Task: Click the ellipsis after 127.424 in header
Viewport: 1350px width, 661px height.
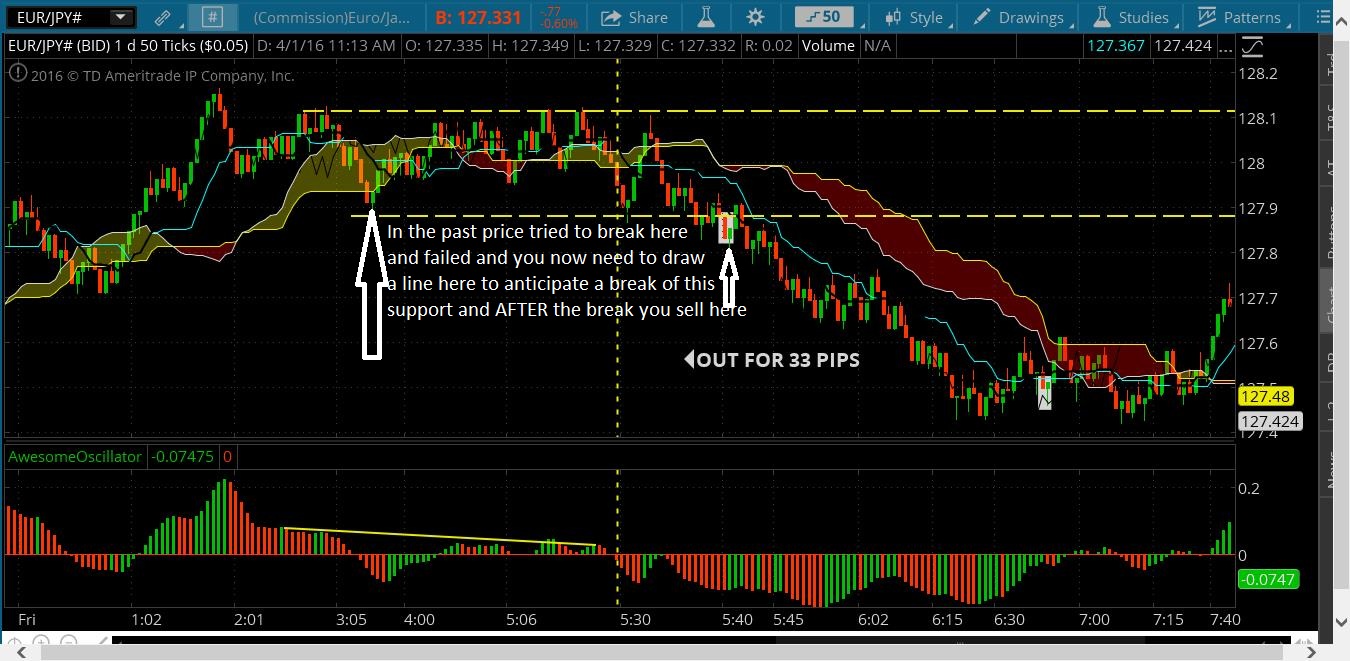Action: coord(1224,46)
